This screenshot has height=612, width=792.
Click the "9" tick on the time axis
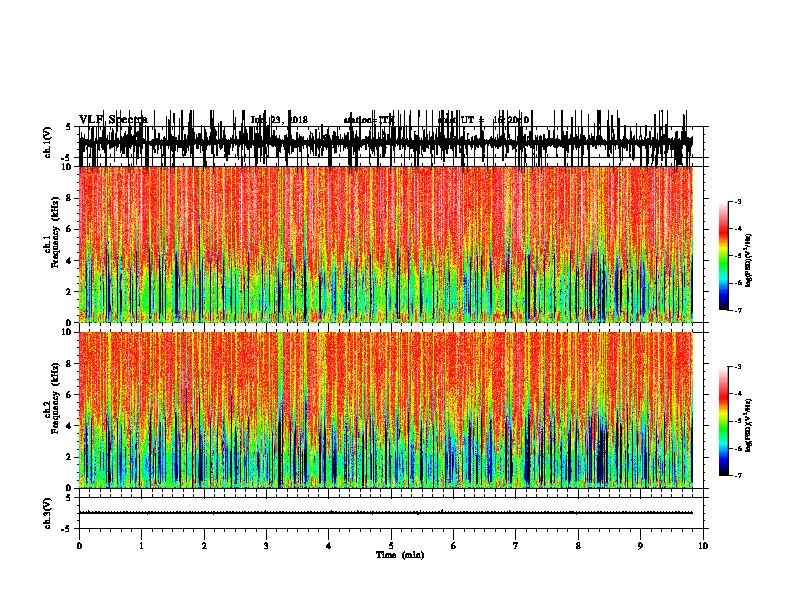640,546
